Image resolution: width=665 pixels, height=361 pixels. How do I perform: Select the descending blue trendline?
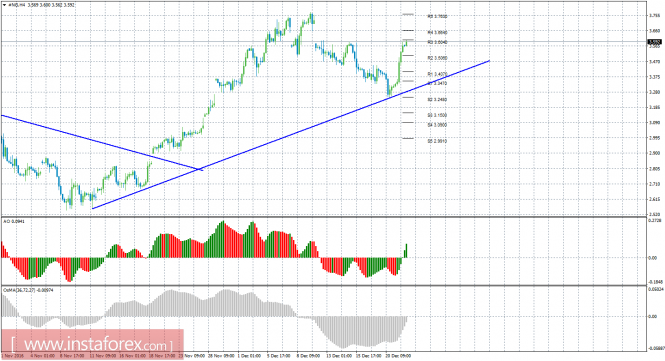click(102, 143)
